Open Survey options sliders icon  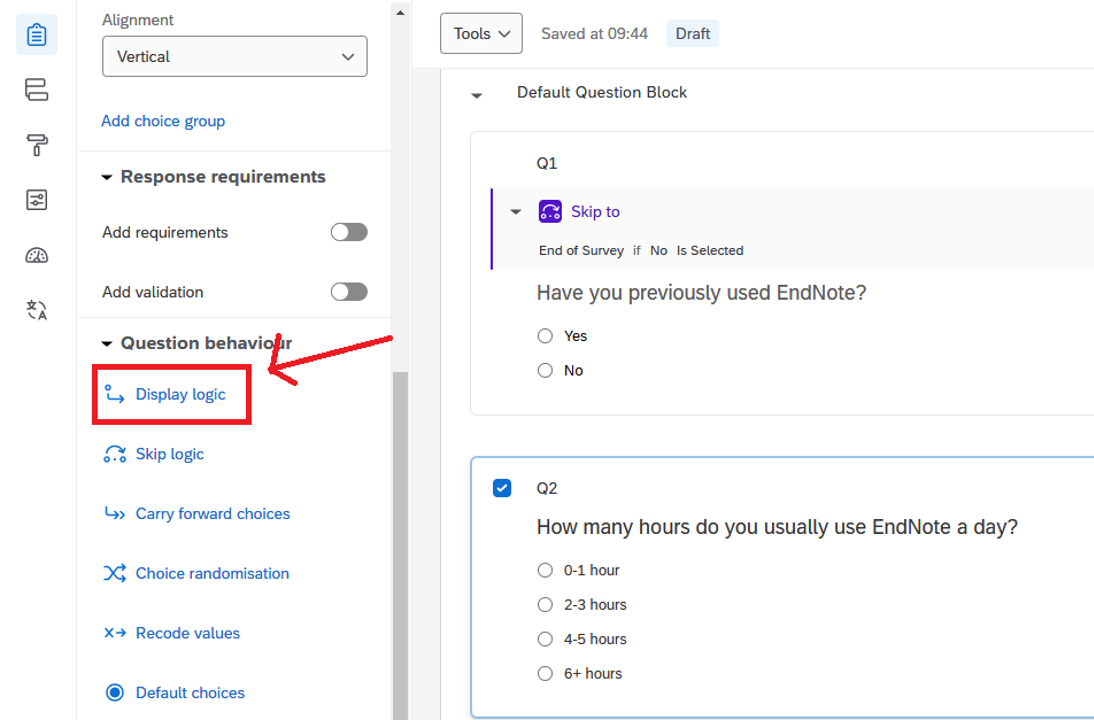point(36,201)
